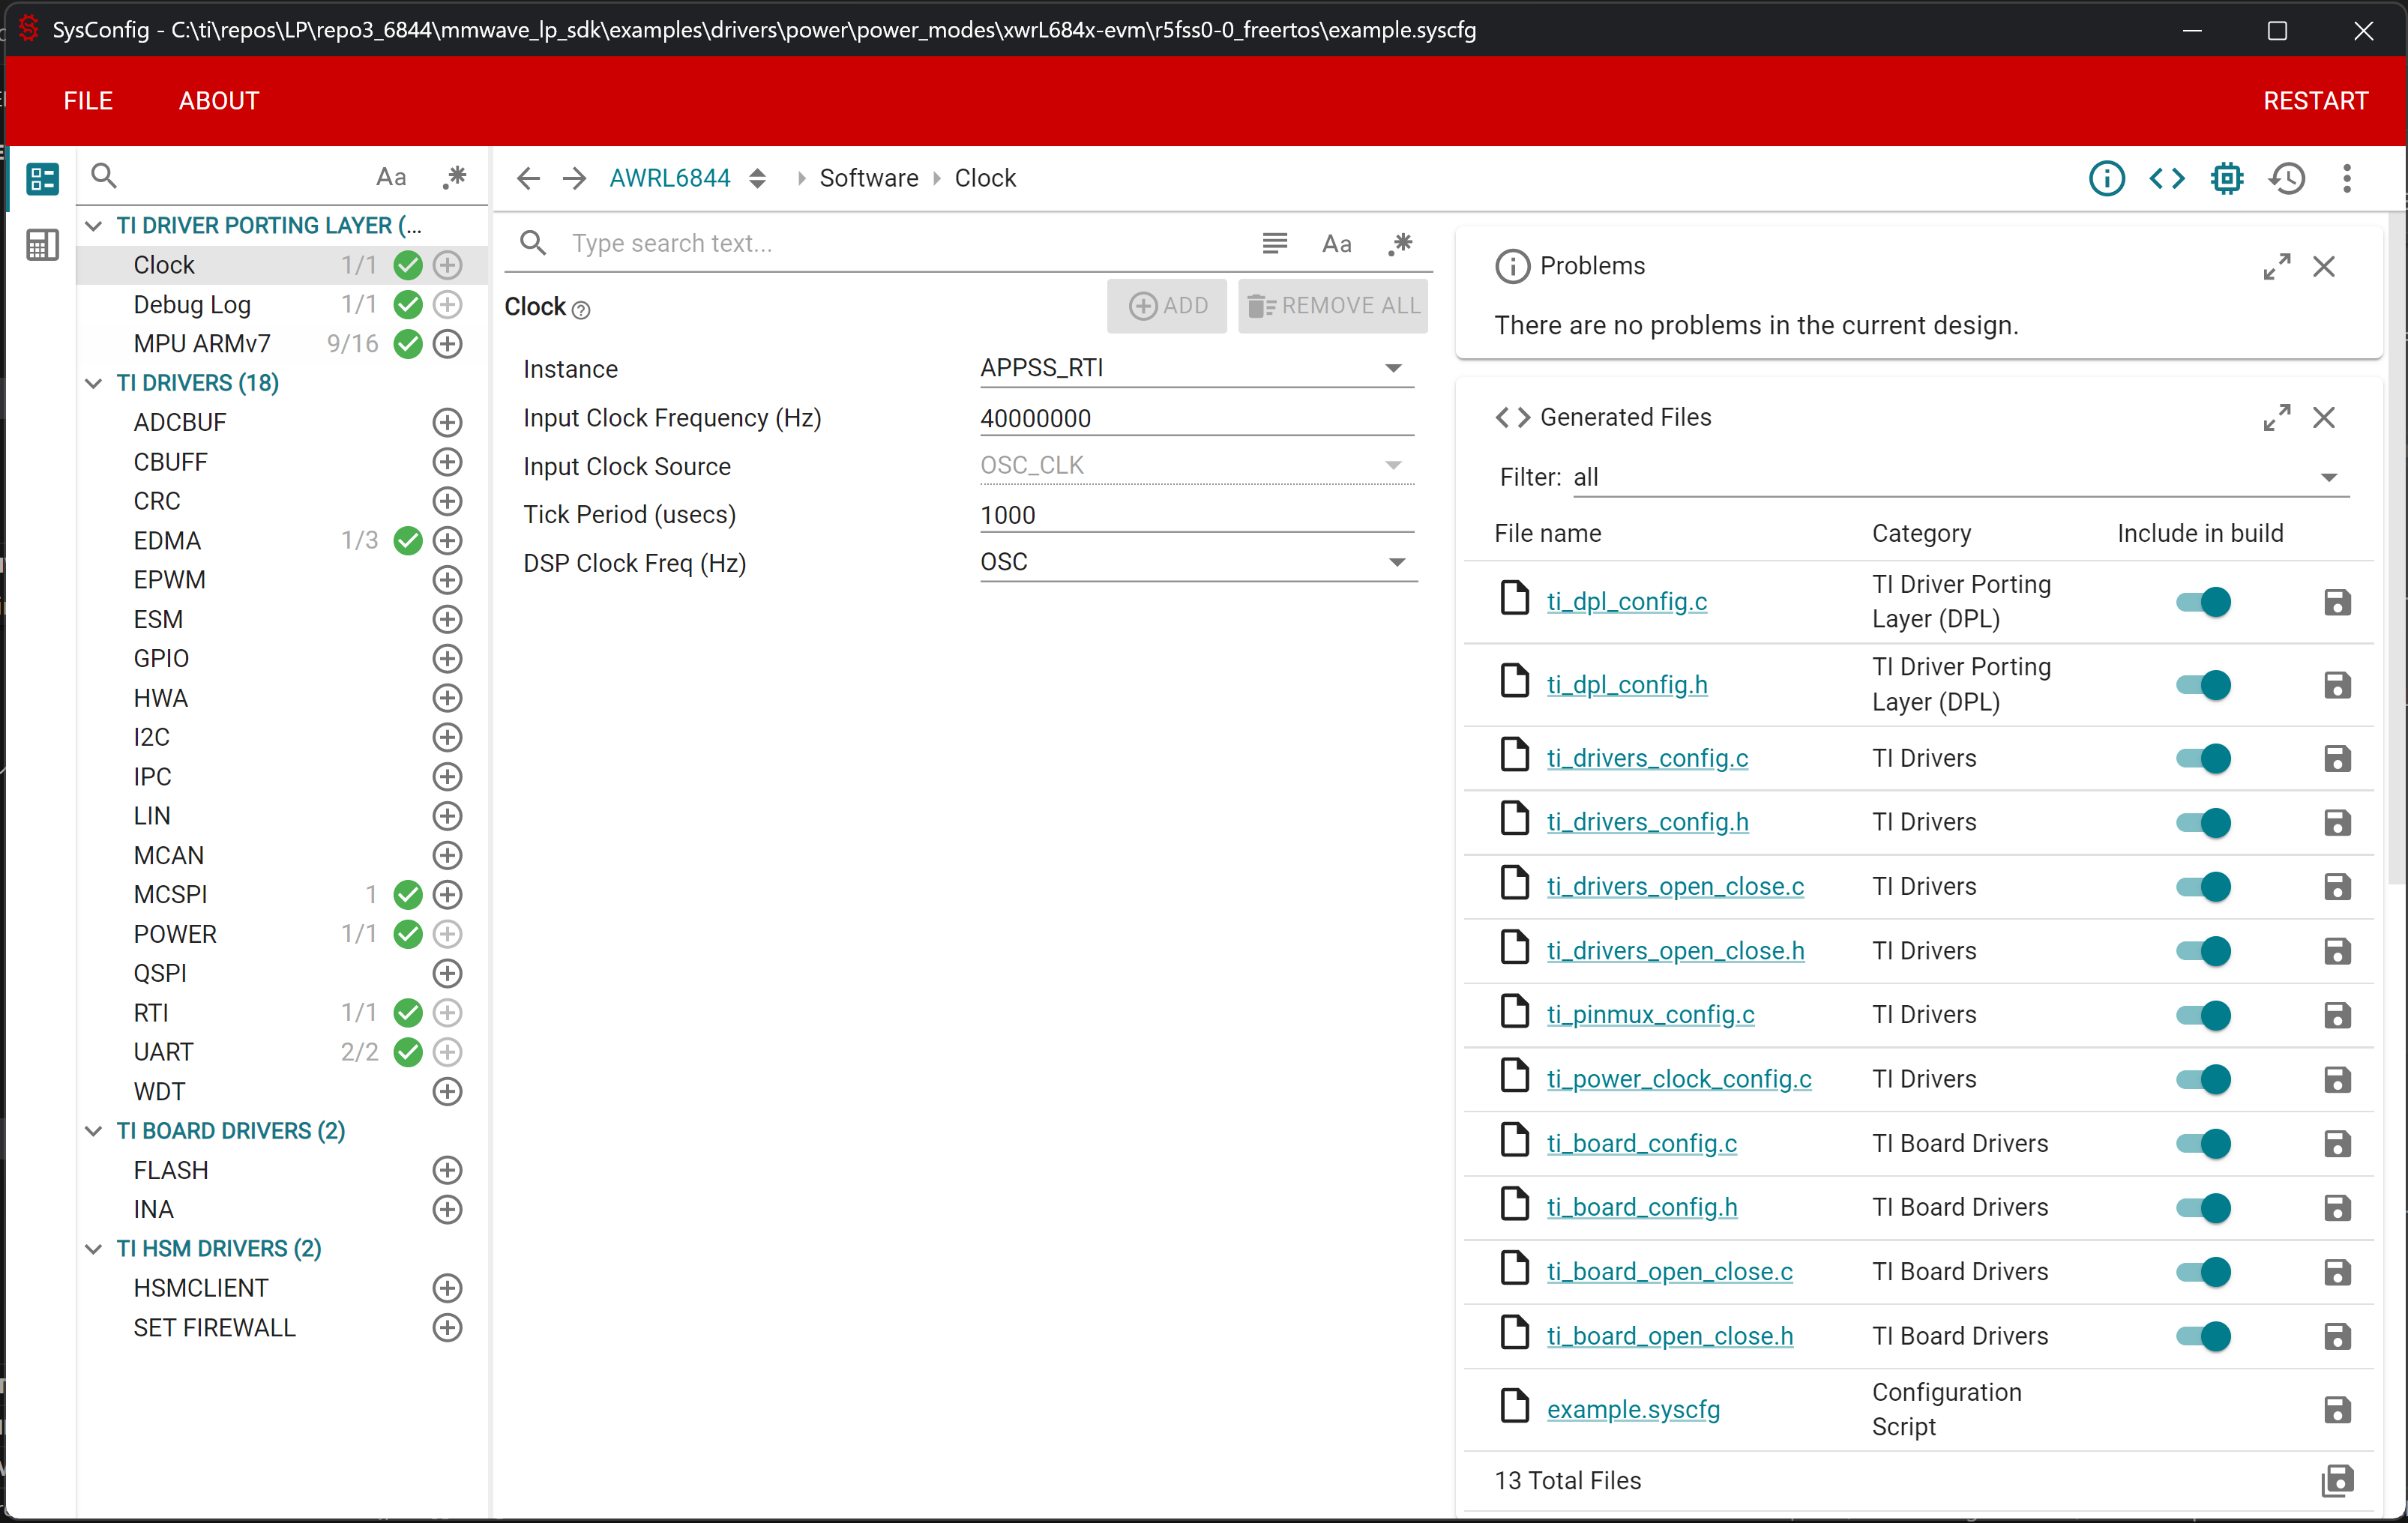Collapse the TI DRIVERS tree group

(x=94, y=383)
